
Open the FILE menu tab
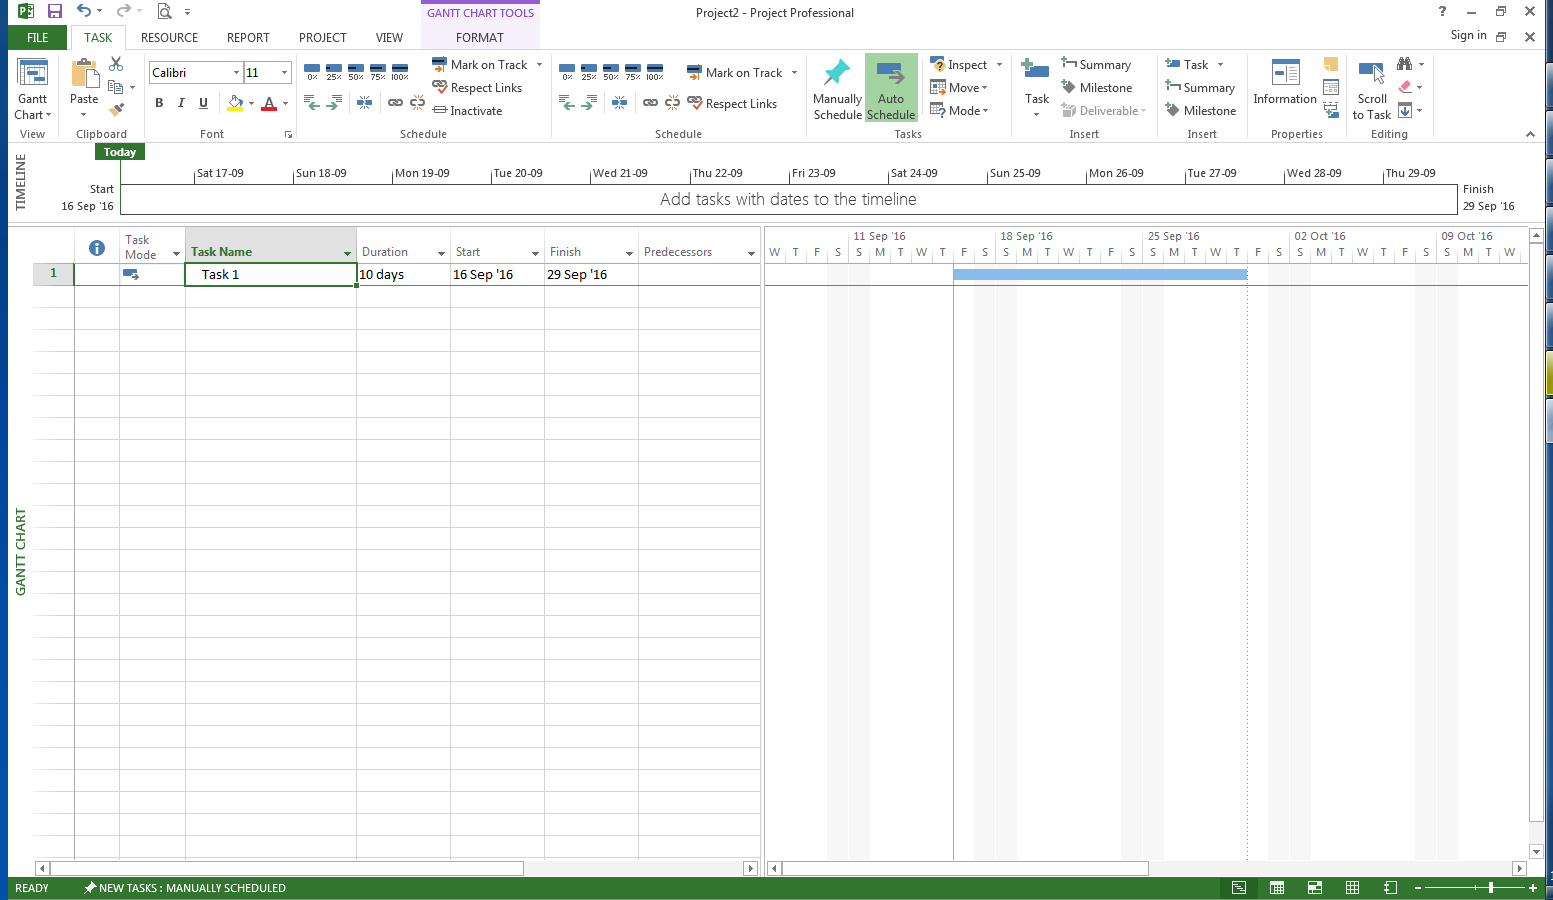37,38
